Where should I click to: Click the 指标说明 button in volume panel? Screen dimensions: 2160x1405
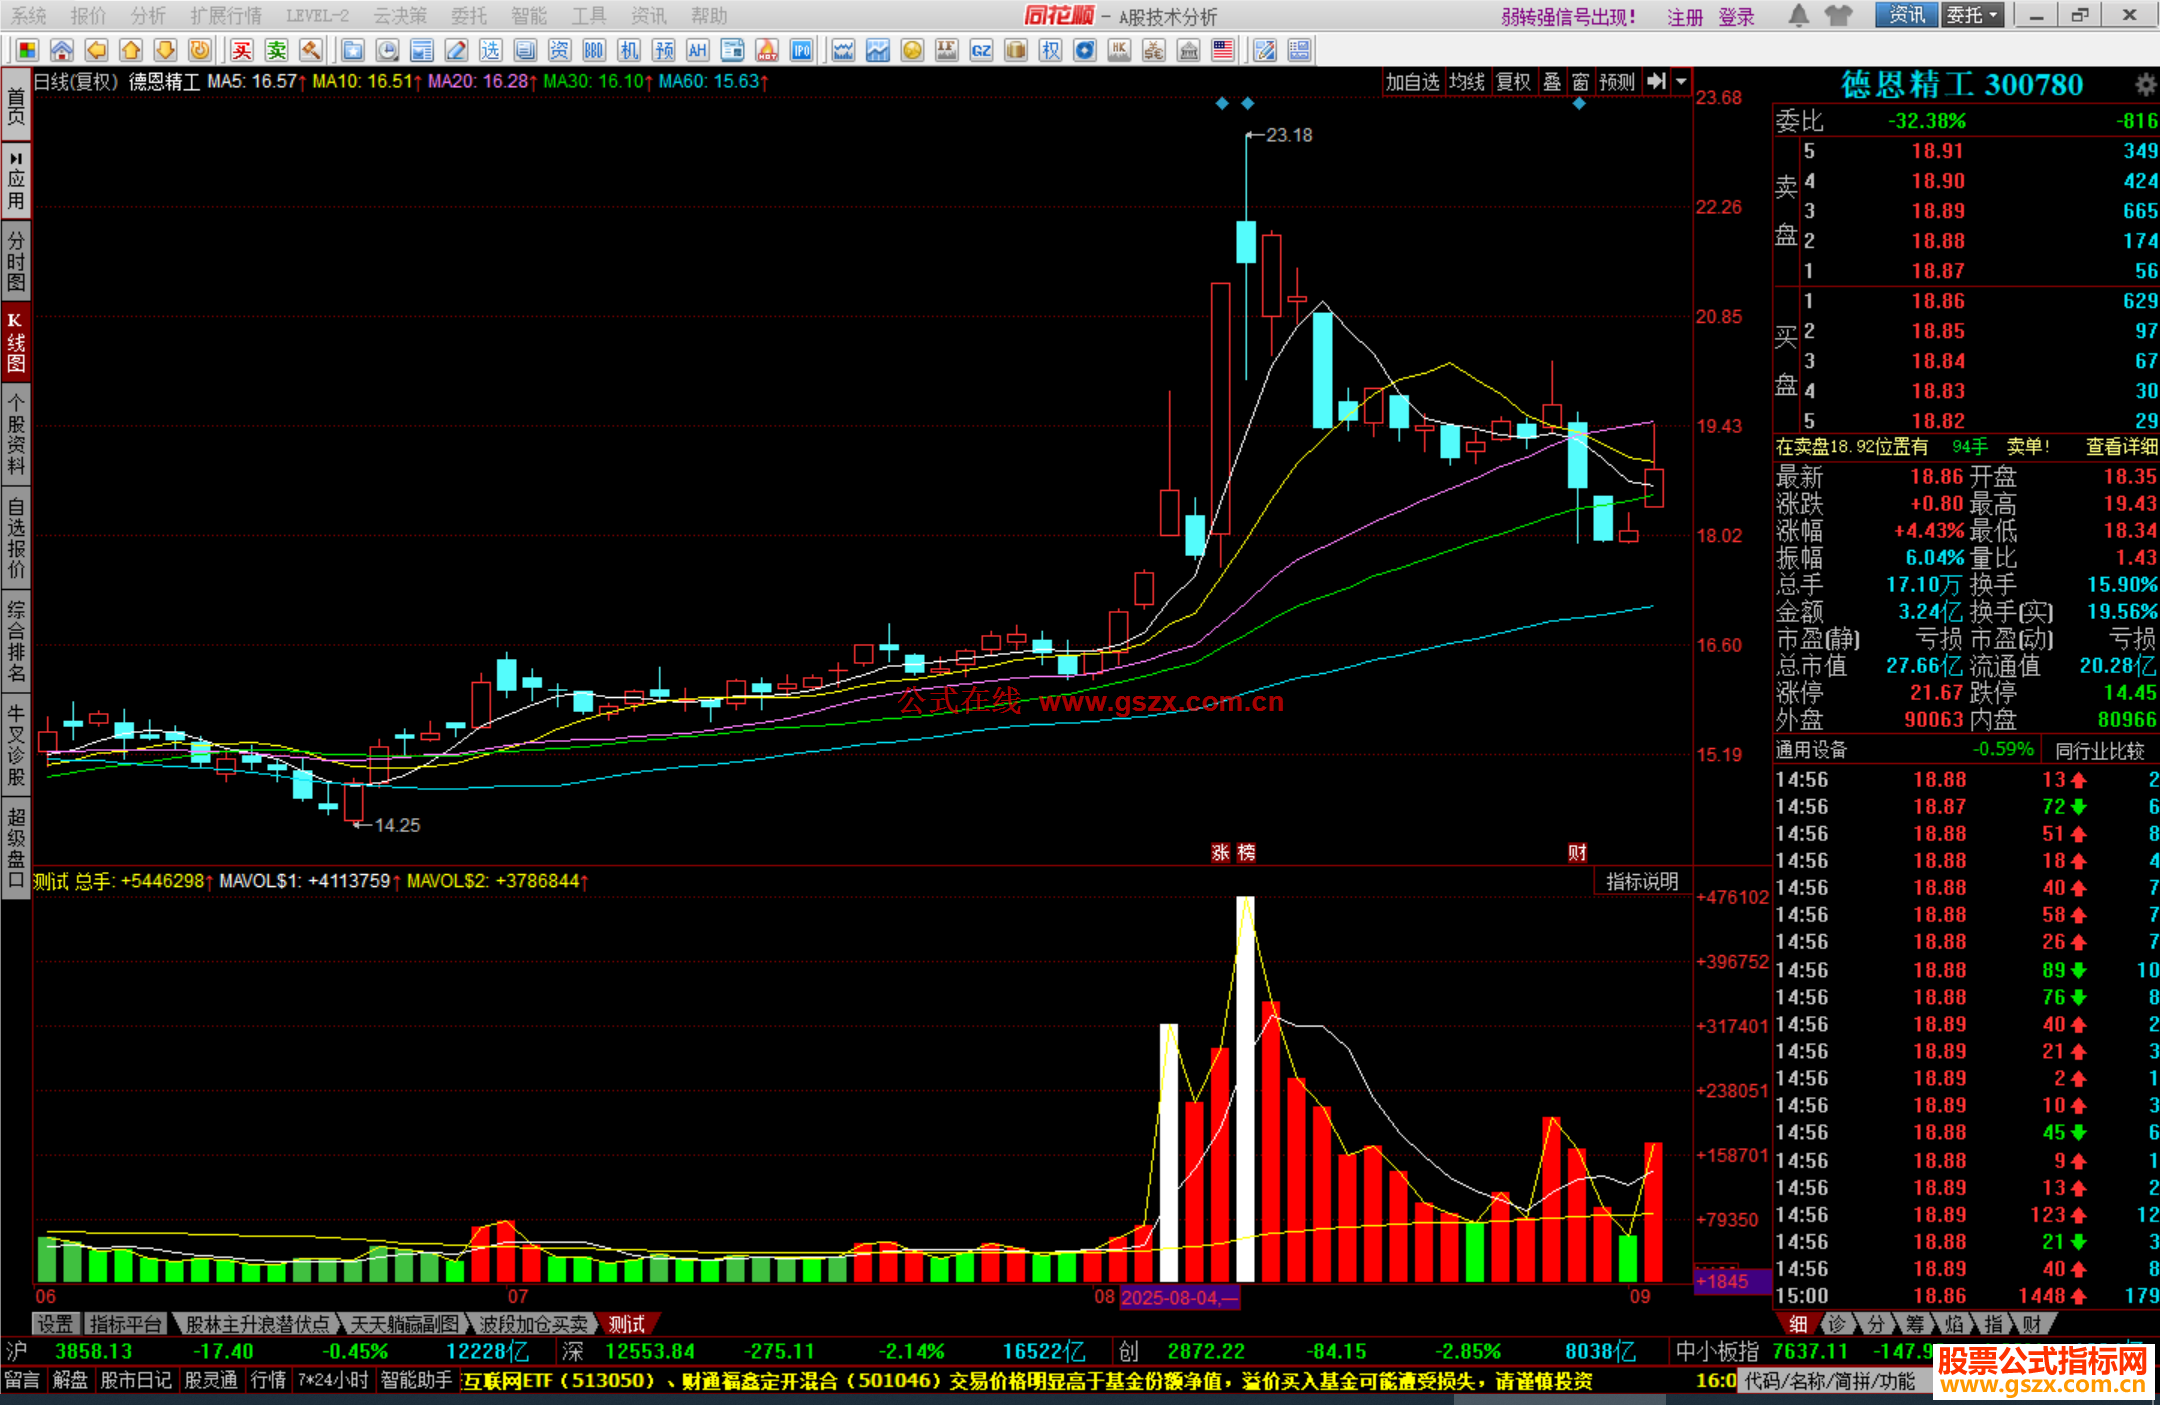click(x=1641, y=881)
